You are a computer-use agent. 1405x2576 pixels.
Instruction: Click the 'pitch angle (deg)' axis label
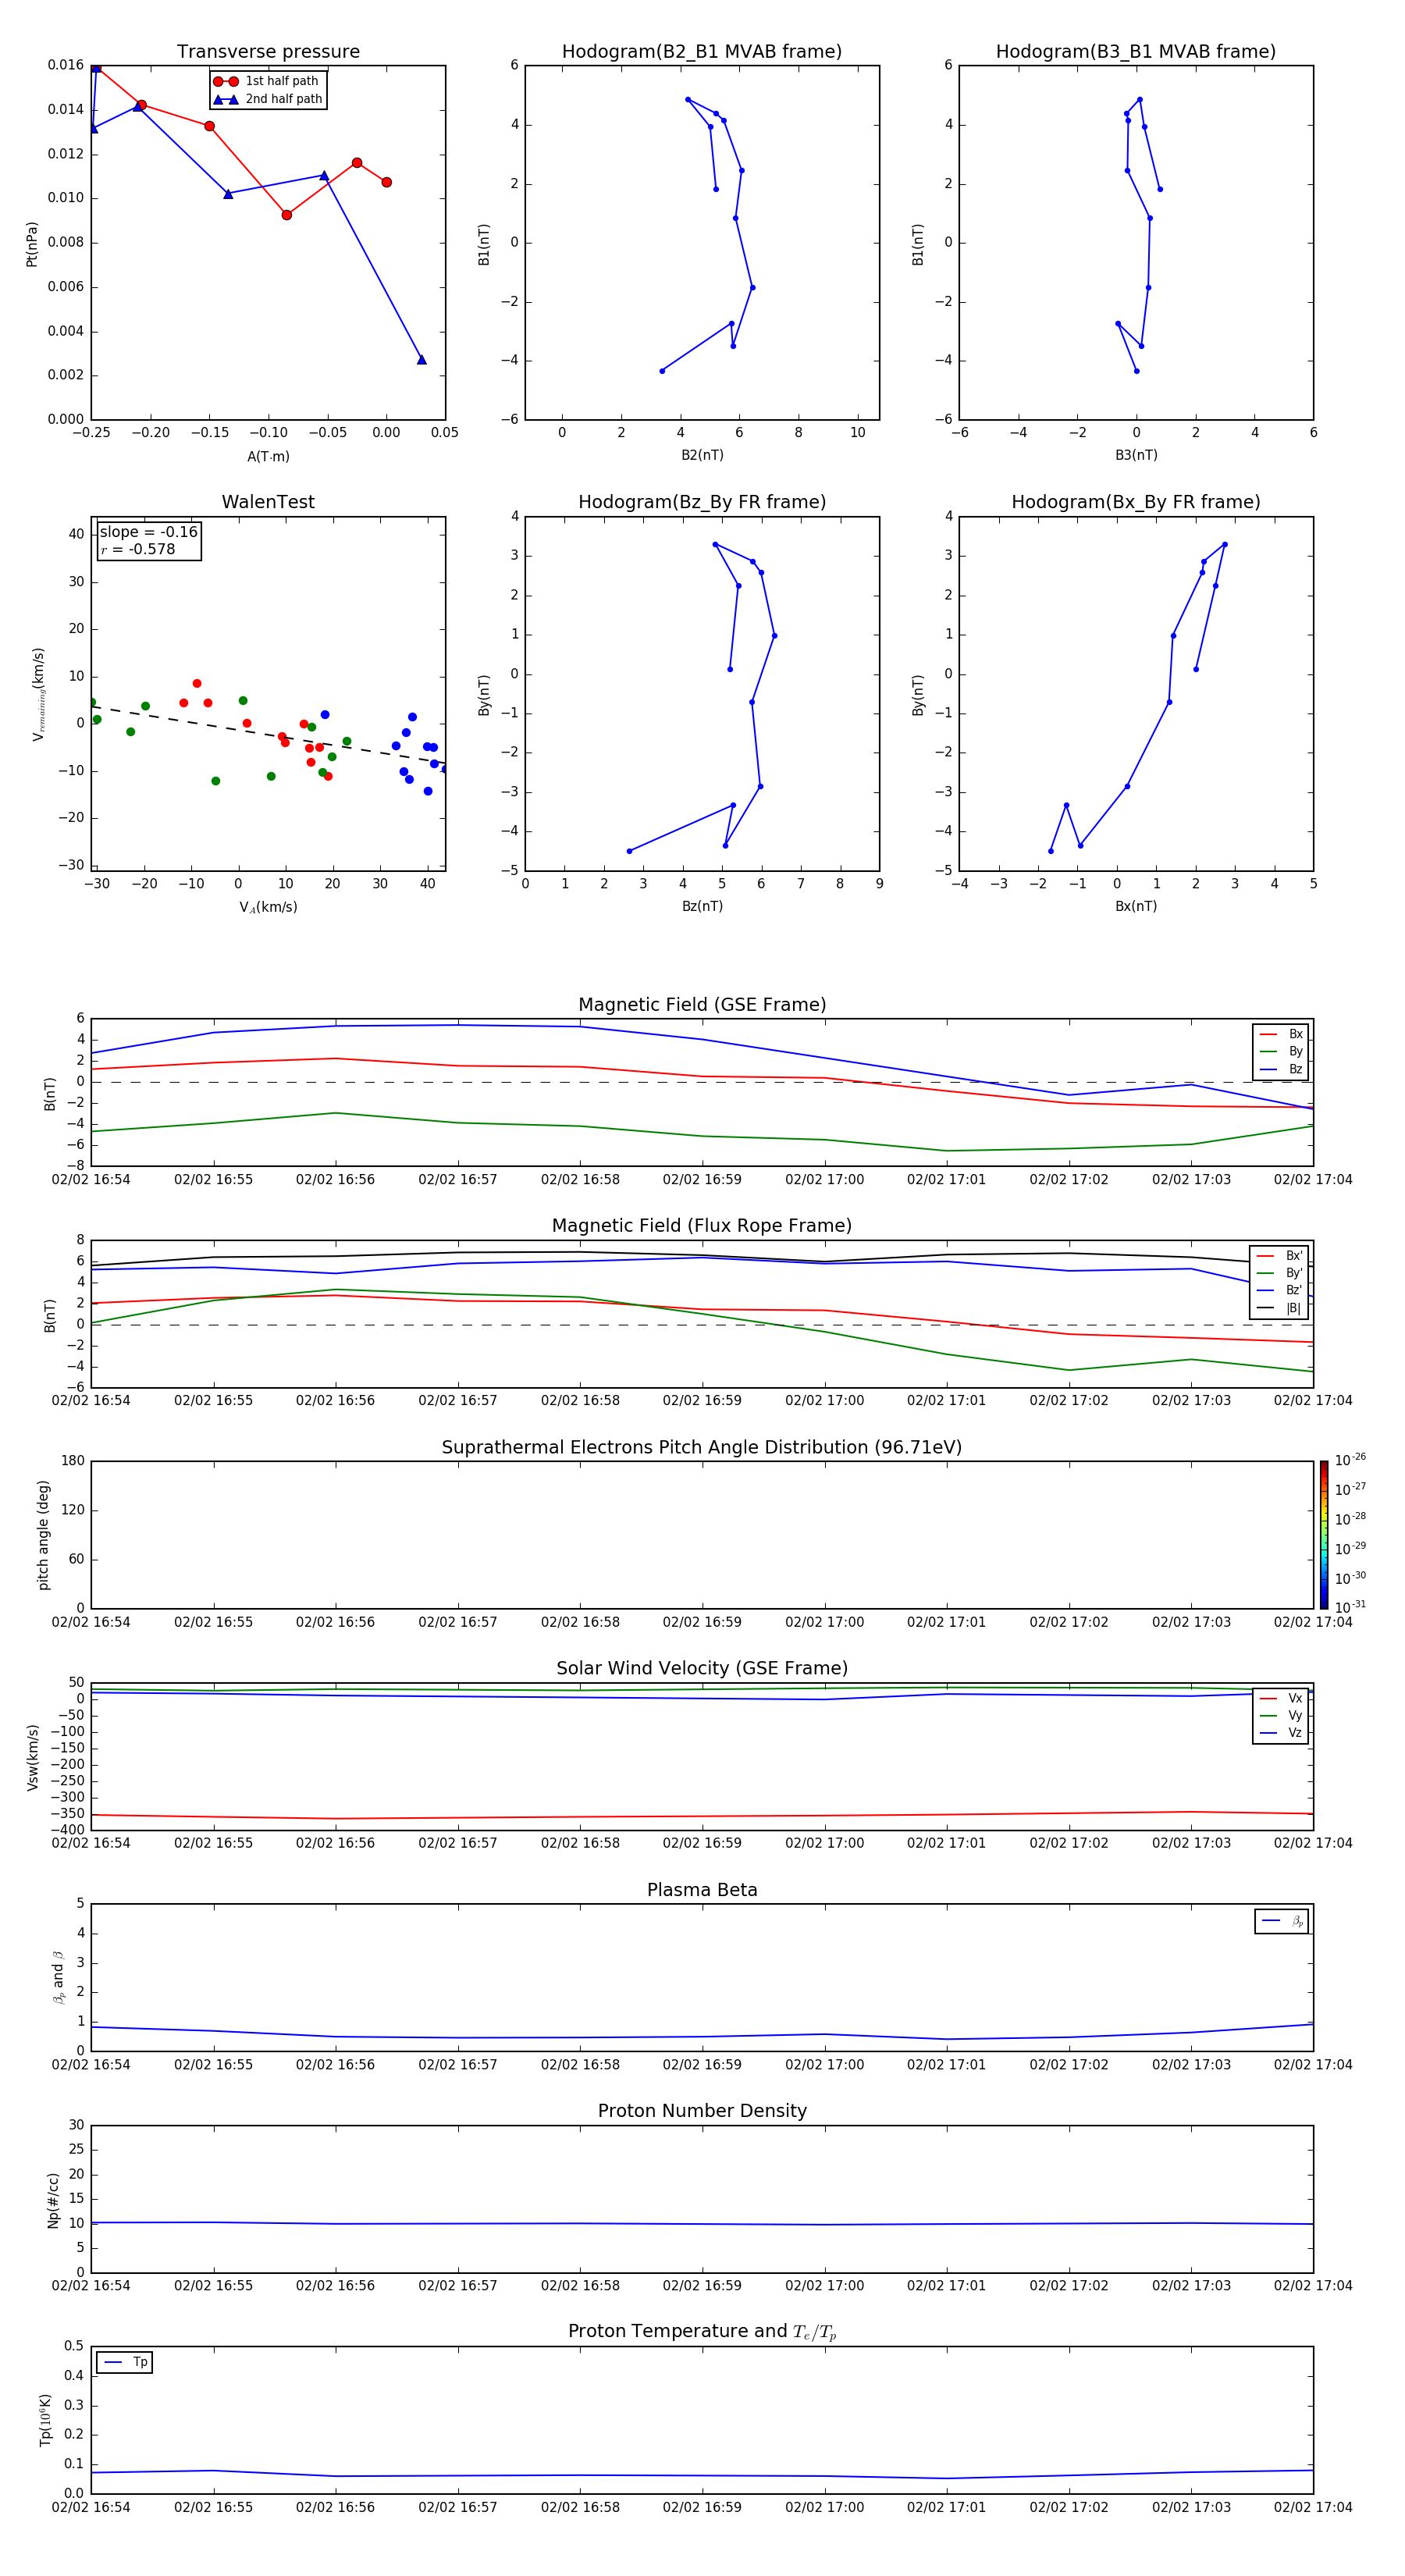tap(43, 1535)
